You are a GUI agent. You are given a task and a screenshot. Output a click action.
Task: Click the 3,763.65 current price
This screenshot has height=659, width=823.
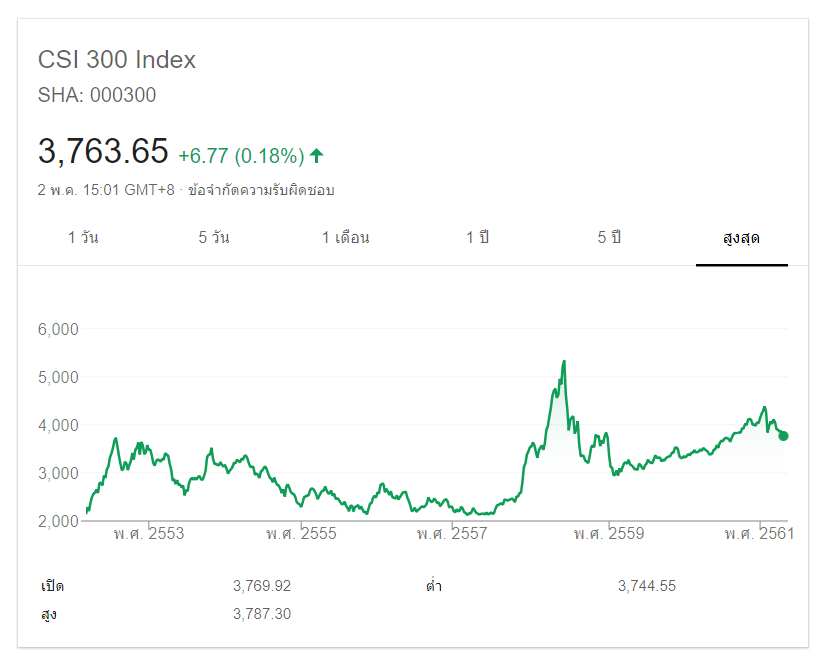(103, 152)
